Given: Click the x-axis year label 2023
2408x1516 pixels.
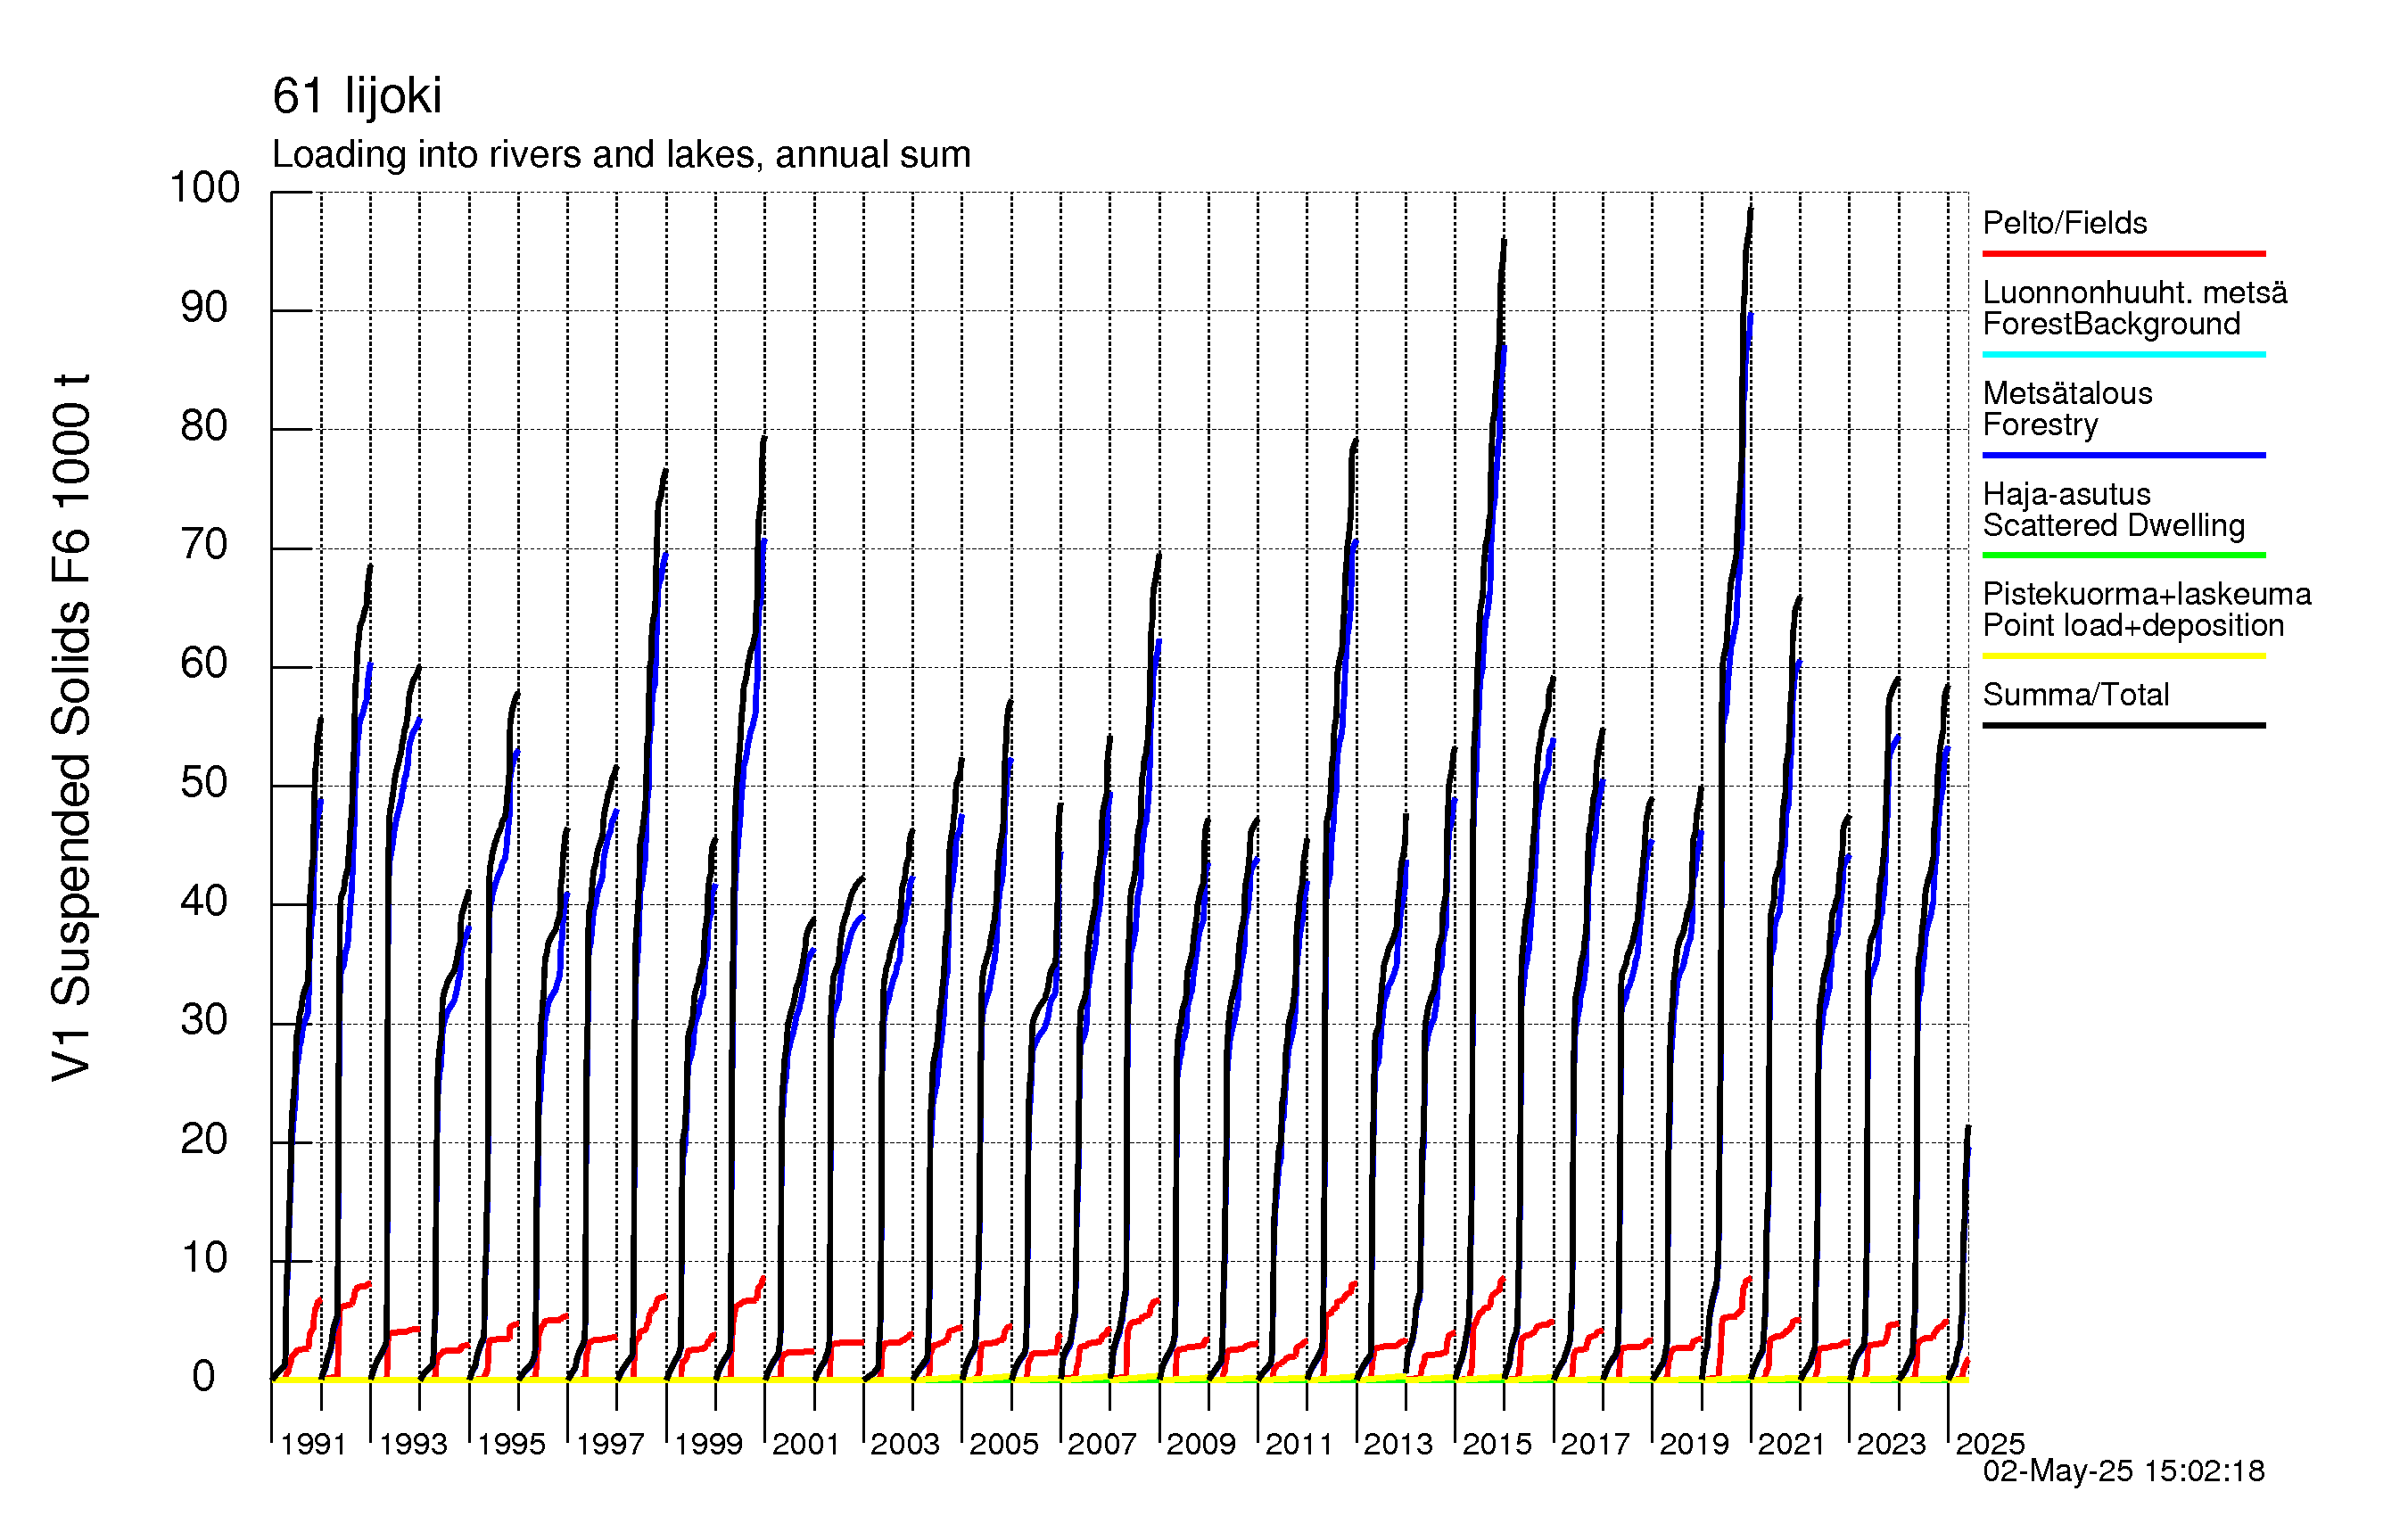Looking at the screenshot, I should 1891,1445.
